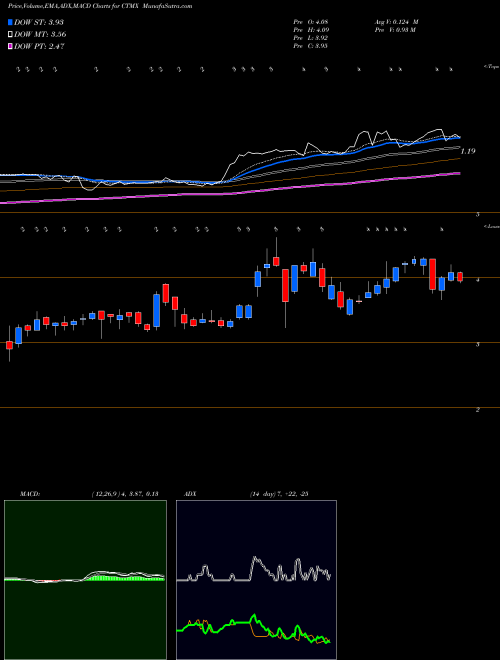Click the price axis label '3'
Viewport: 500px width, 660px height.
478,344
